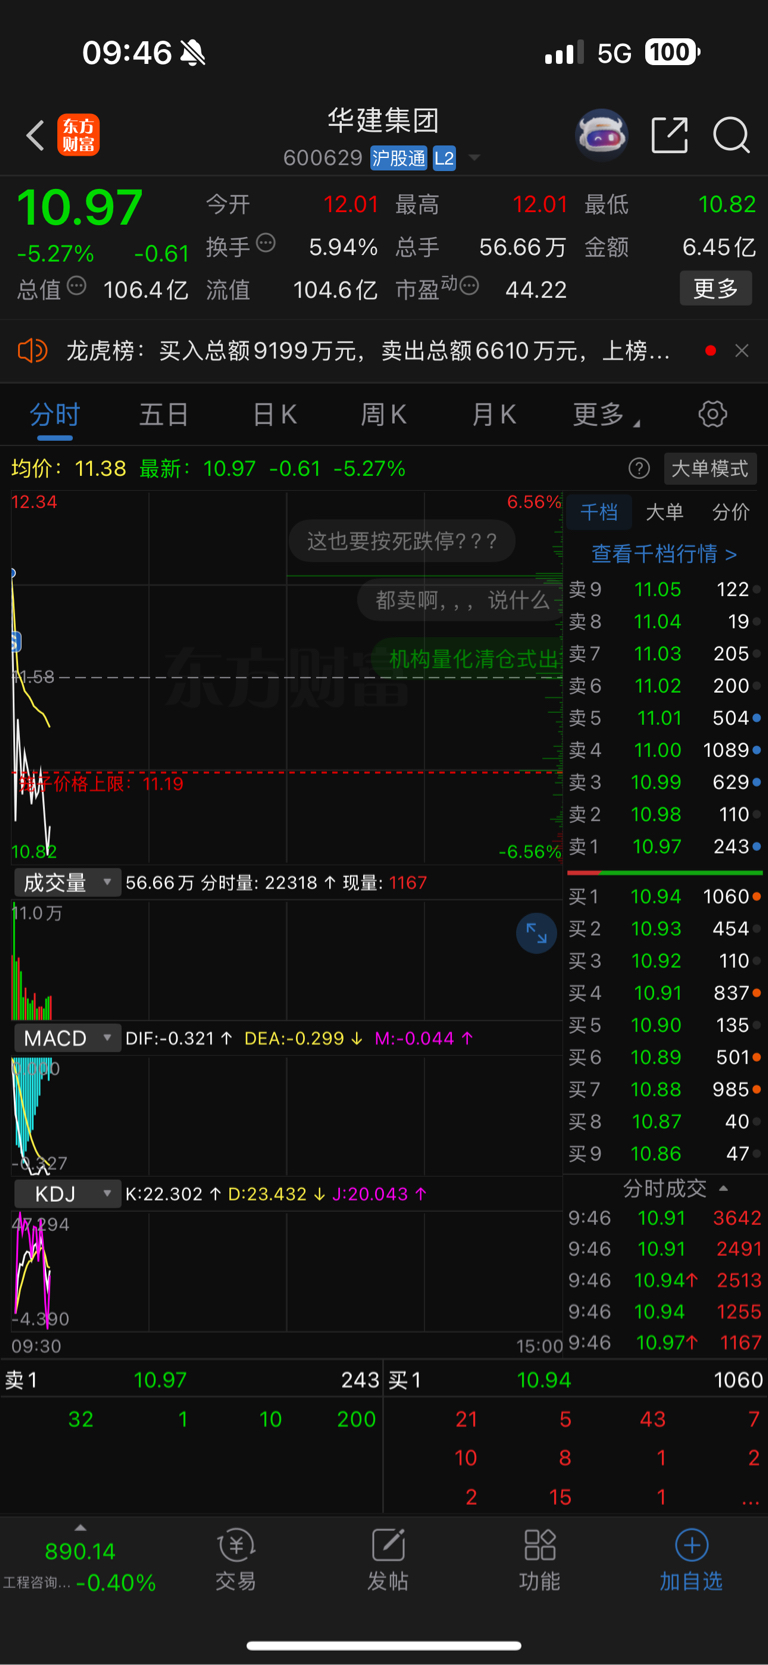Open 交易 in bottom bar
The height and width of the screenshot is (1665, 768).
236,1560
